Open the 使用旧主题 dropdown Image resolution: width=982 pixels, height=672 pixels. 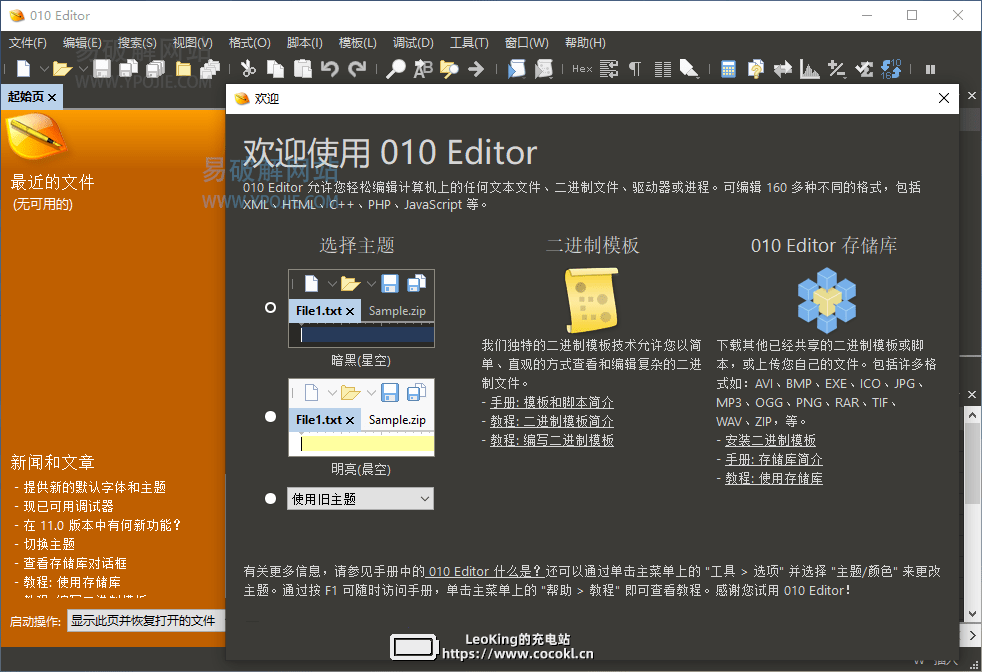tap(360, 499)
